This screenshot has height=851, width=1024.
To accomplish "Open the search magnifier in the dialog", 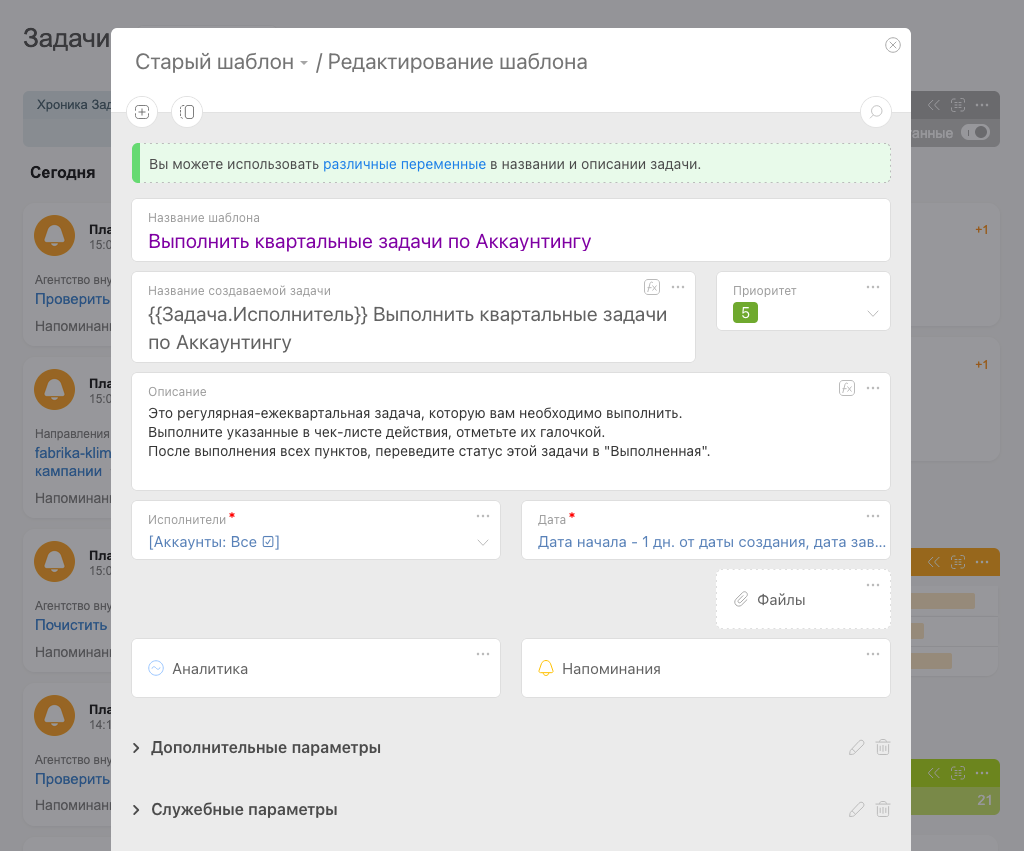I will pos(876,112).
